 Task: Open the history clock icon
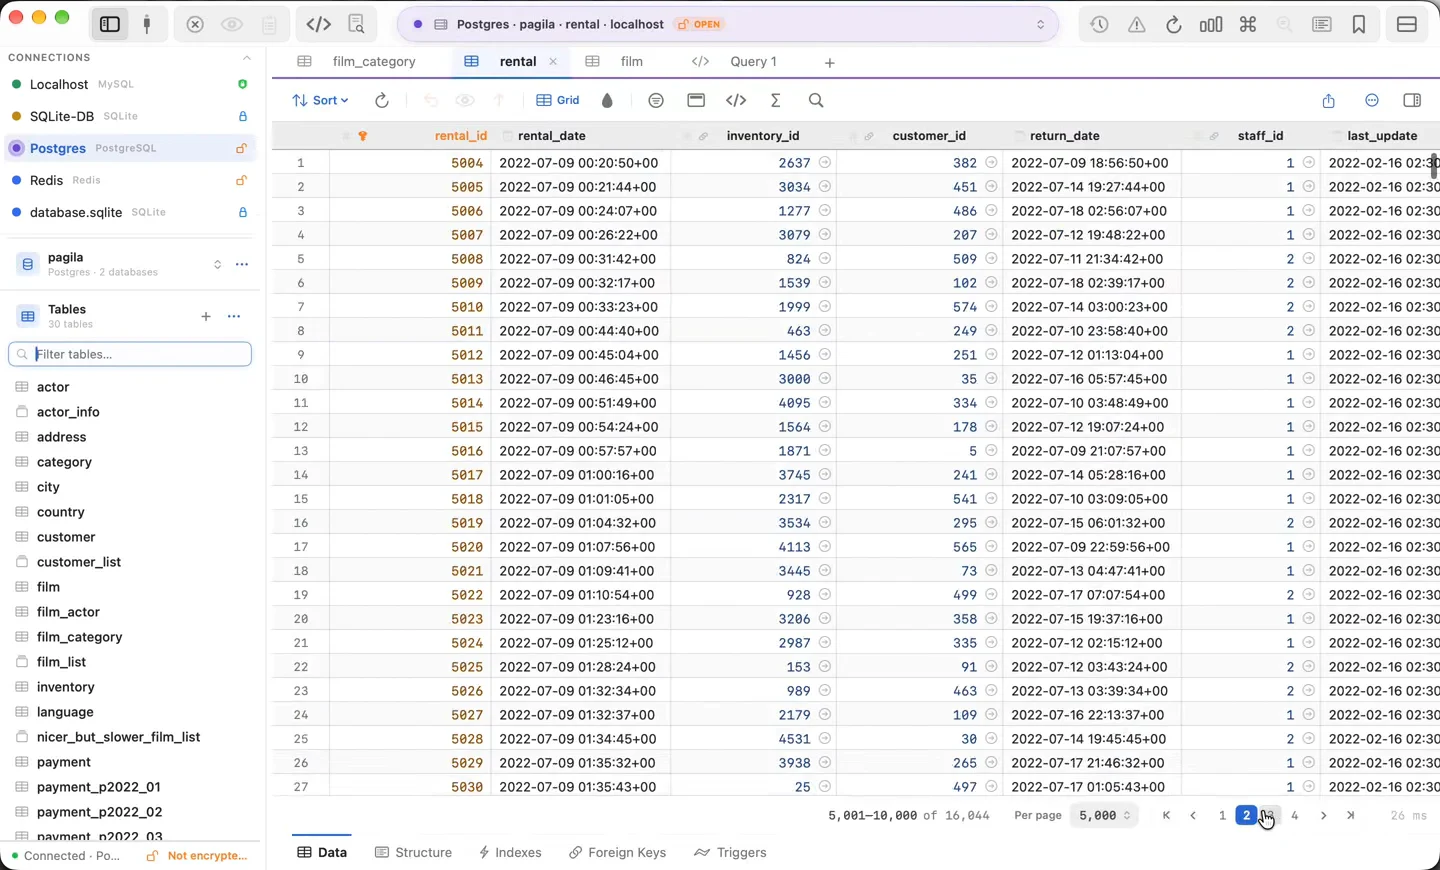pos(1099,24)
